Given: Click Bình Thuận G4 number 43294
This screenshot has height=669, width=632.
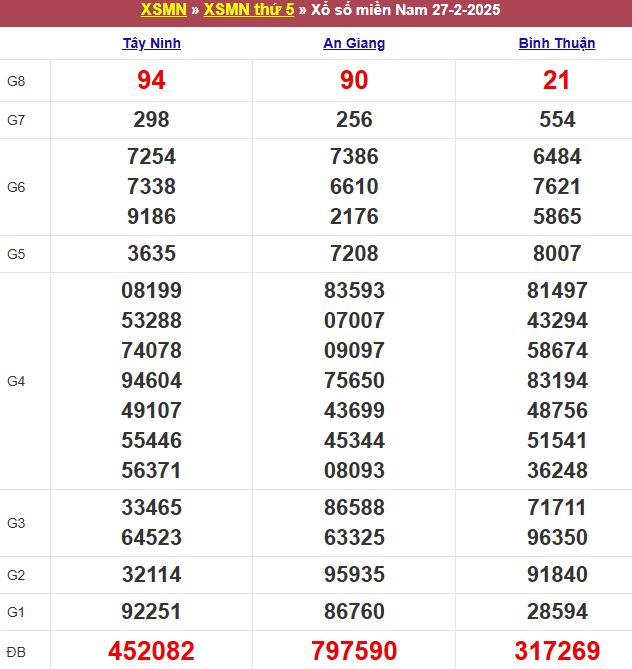Looking at the screenshot, I should click(557, 320).
